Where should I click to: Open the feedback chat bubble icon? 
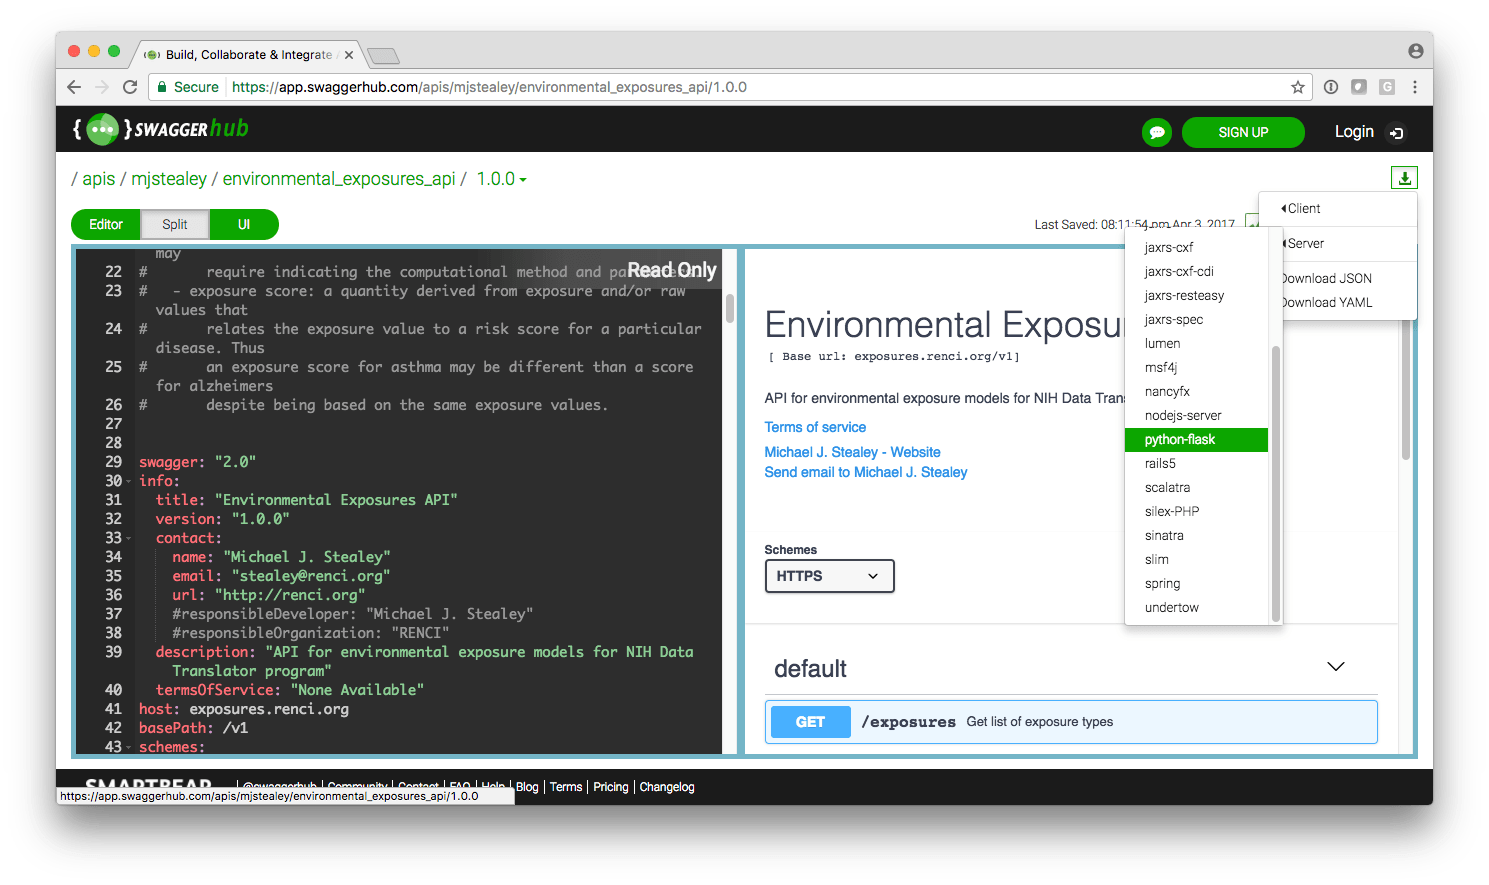click(1156, 131)
